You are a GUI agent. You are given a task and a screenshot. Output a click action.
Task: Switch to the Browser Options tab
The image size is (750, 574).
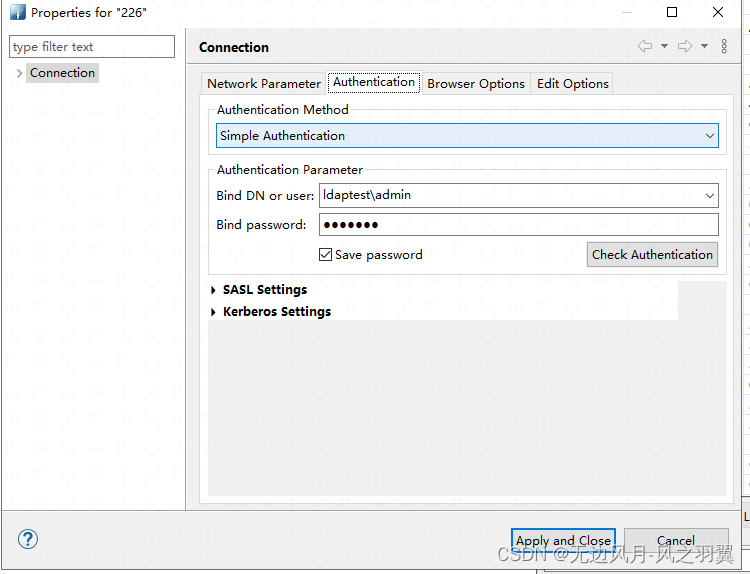(476, 84)
